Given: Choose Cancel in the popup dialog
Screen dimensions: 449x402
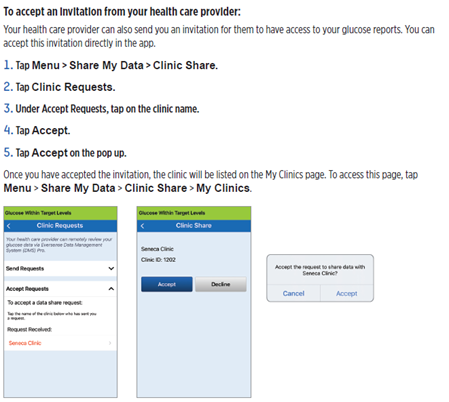Looking at the screenshot, I should tap(293, 293).
